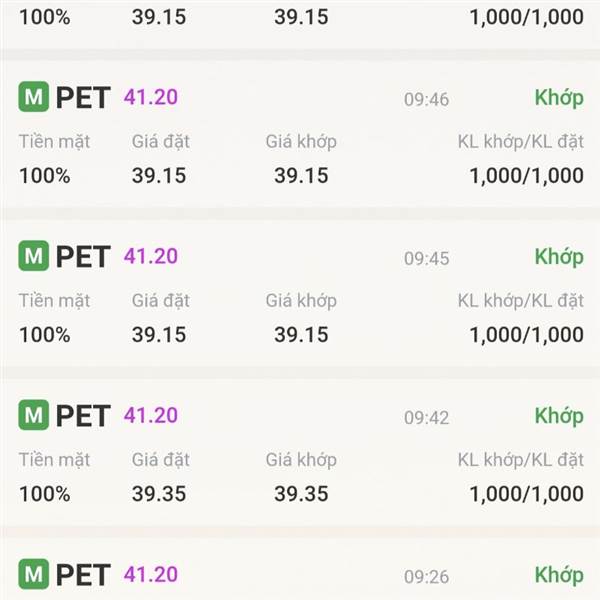Click the Khớp status on the 09:46 order
The width and height of the screenshot is (600, 600).
coord(558,97)
